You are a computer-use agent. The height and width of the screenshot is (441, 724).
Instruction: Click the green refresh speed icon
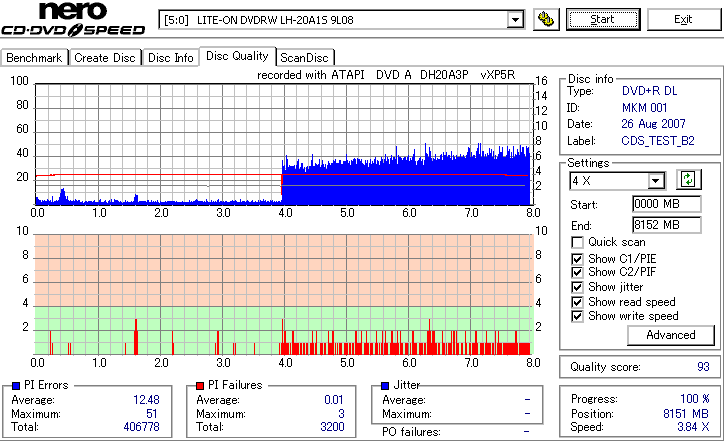(688, 179)
